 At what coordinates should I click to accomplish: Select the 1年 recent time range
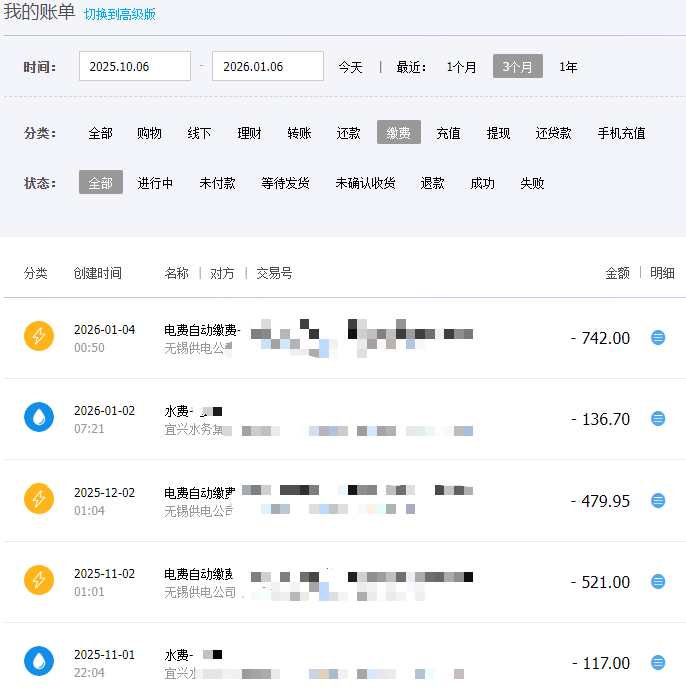click(568, 67)
